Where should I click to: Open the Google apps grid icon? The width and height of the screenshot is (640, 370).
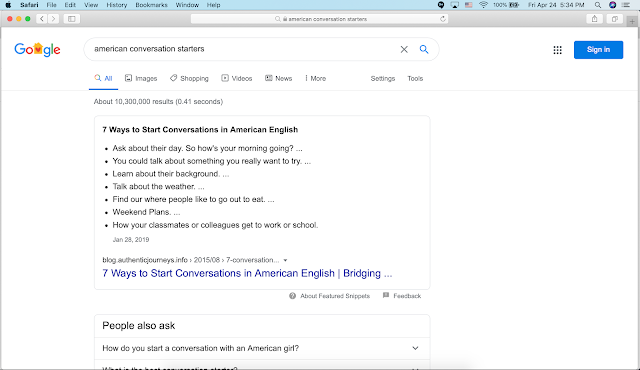[558, 50]
